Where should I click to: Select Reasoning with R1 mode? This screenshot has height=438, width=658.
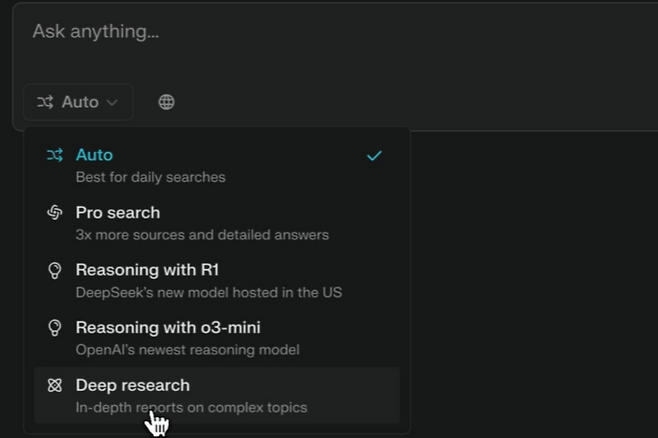point(147,270)
